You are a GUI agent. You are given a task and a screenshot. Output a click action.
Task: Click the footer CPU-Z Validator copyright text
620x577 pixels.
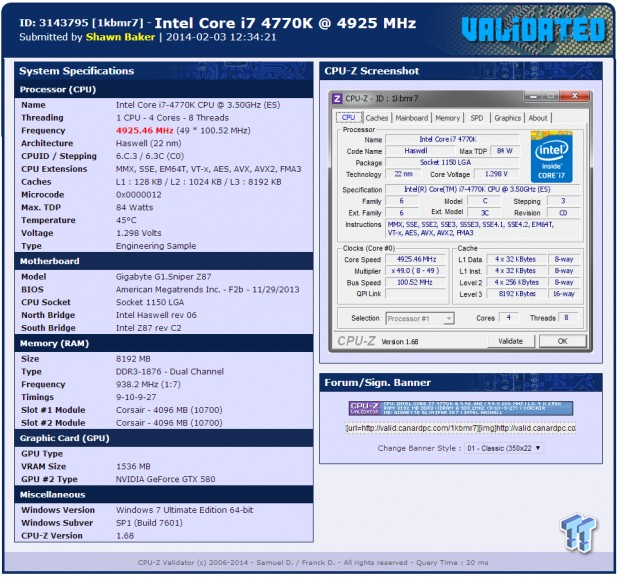point(313,562)
